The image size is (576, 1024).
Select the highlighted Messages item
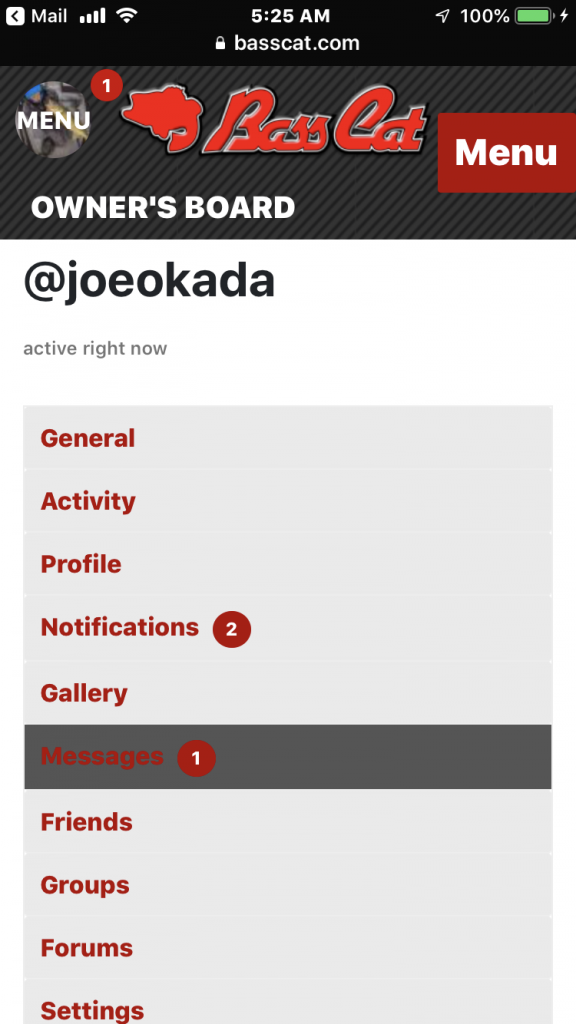pyautogui.click(x=288, y=756)
